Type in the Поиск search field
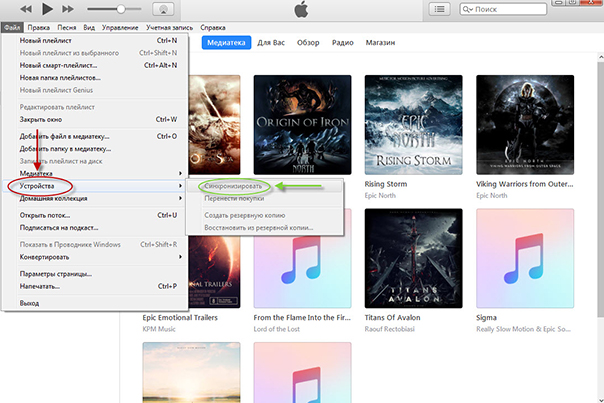Screen dimensions: 604x403 [x=530, y=9]
